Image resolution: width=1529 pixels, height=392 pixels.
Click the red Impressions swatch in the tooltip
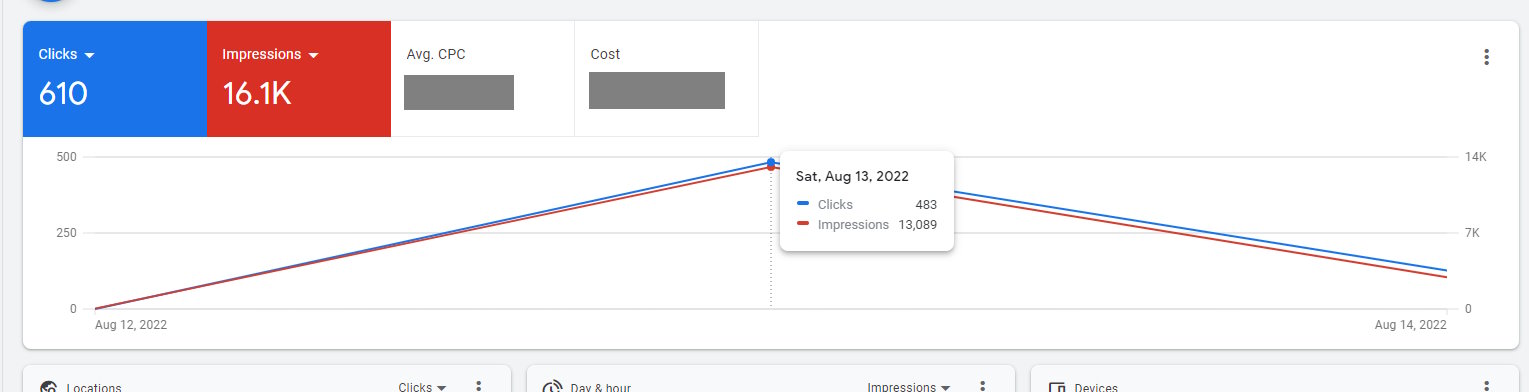pyautogui.click(x=803, y=225)
